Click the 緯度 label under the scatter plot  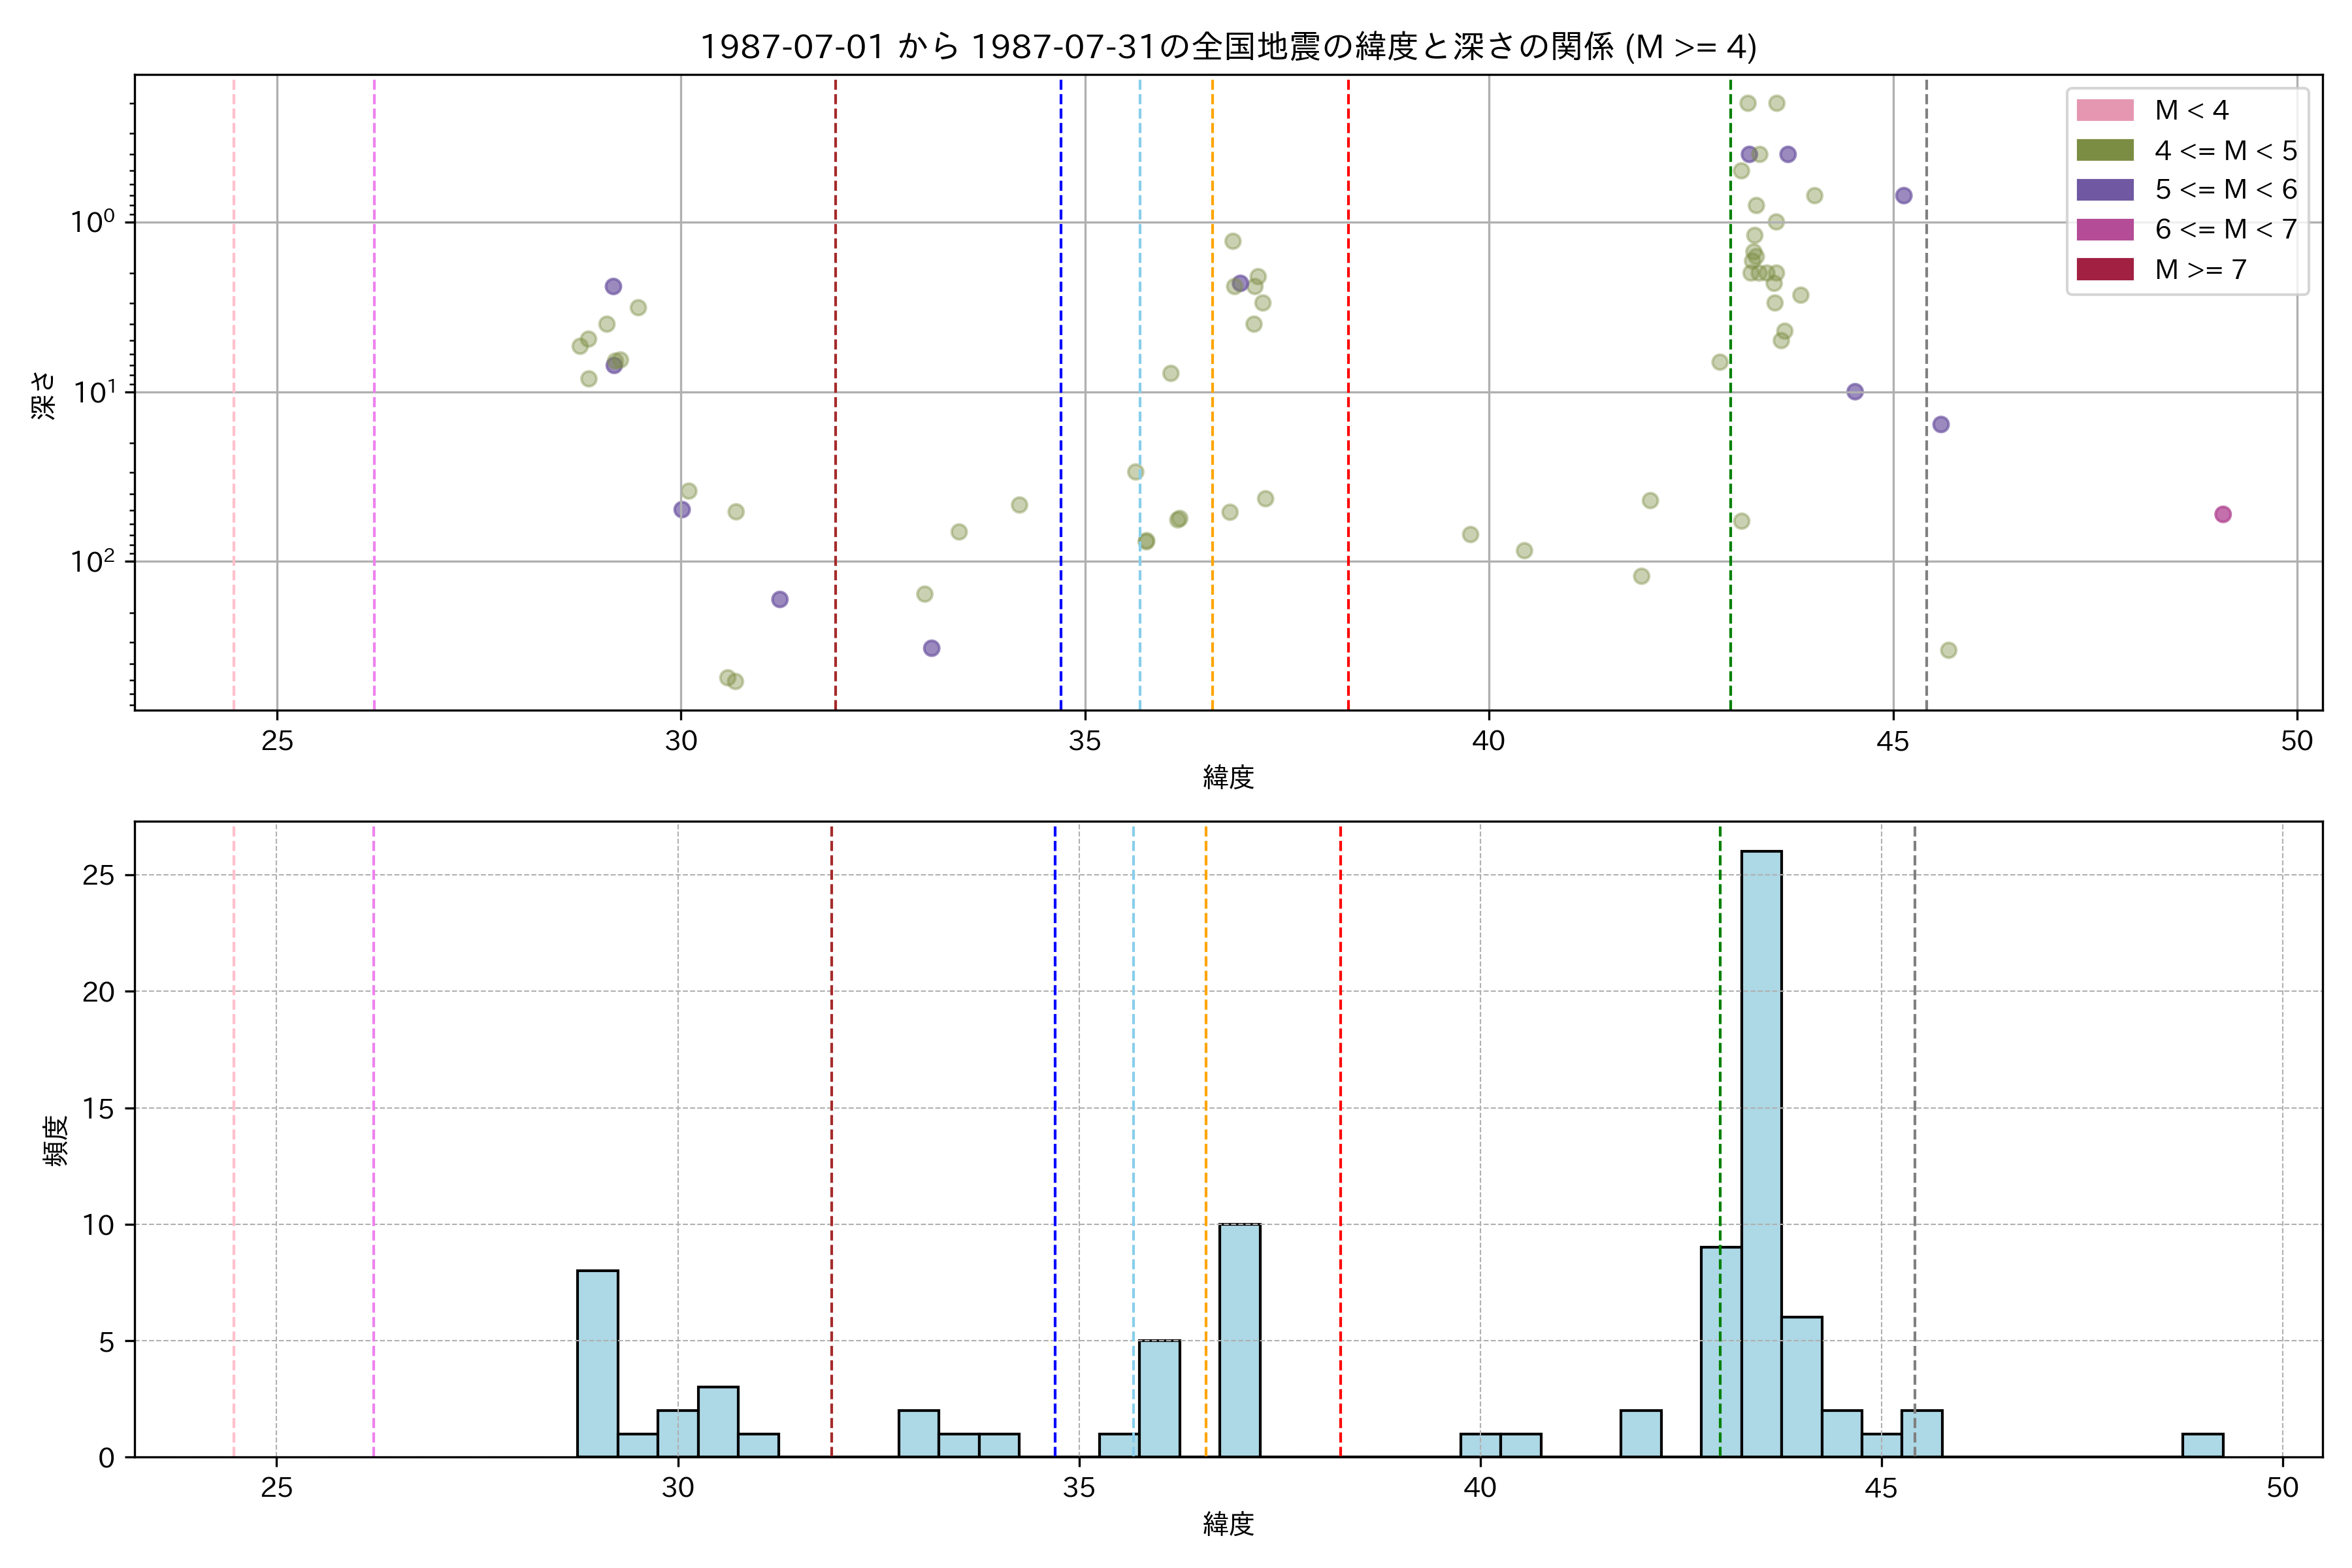(1228, 777)
